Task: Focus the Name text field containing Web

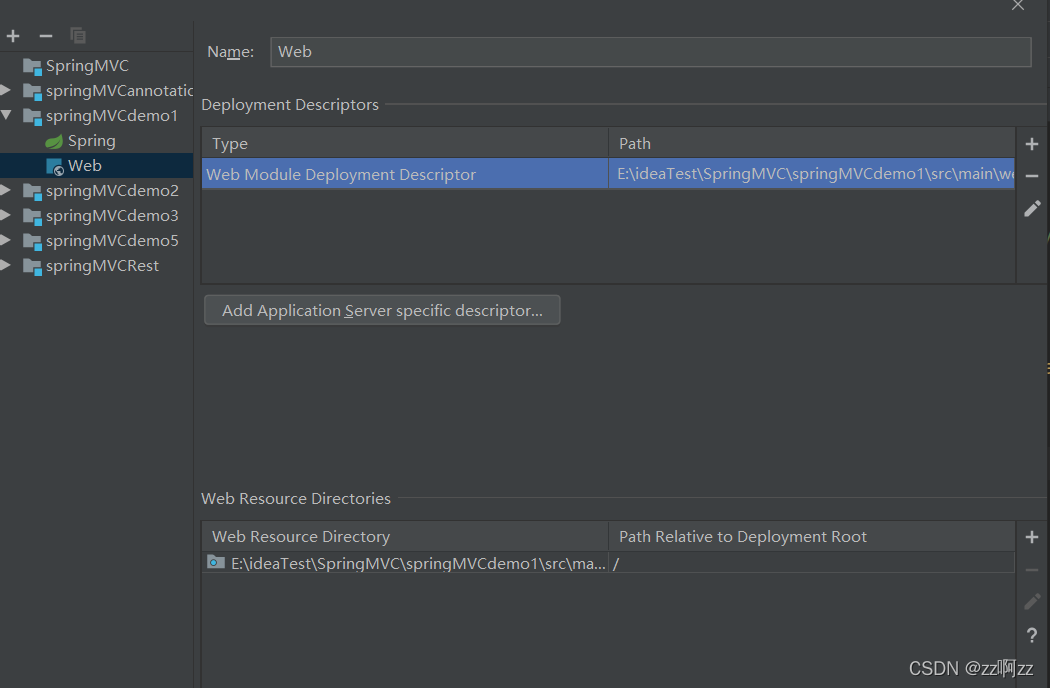Action: pos(650,52)
